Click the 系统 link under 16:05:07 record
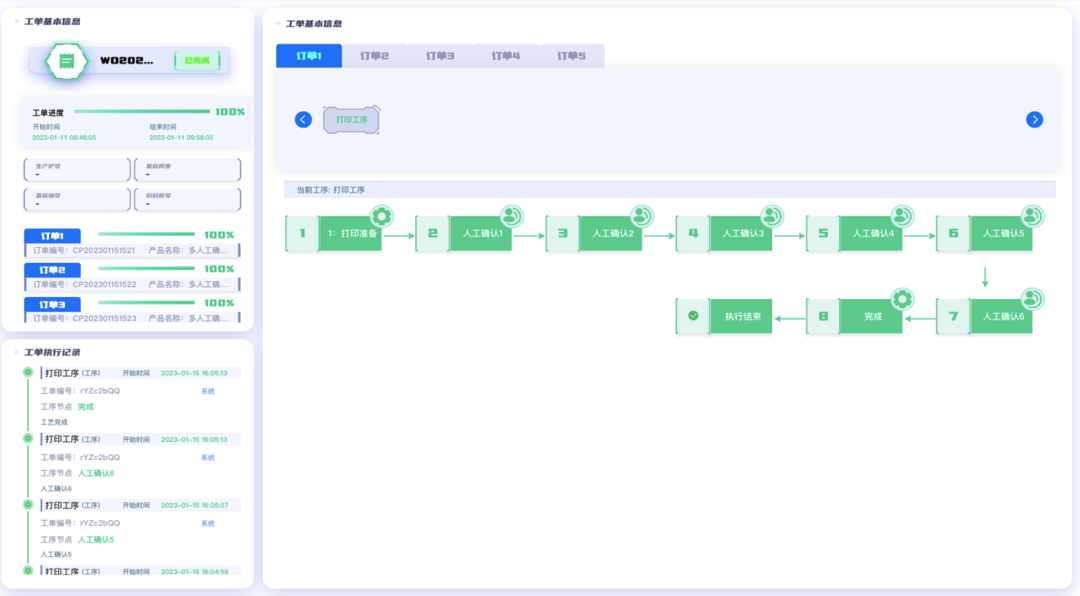This screenshot has height=596, width=1080. (208, 524)
